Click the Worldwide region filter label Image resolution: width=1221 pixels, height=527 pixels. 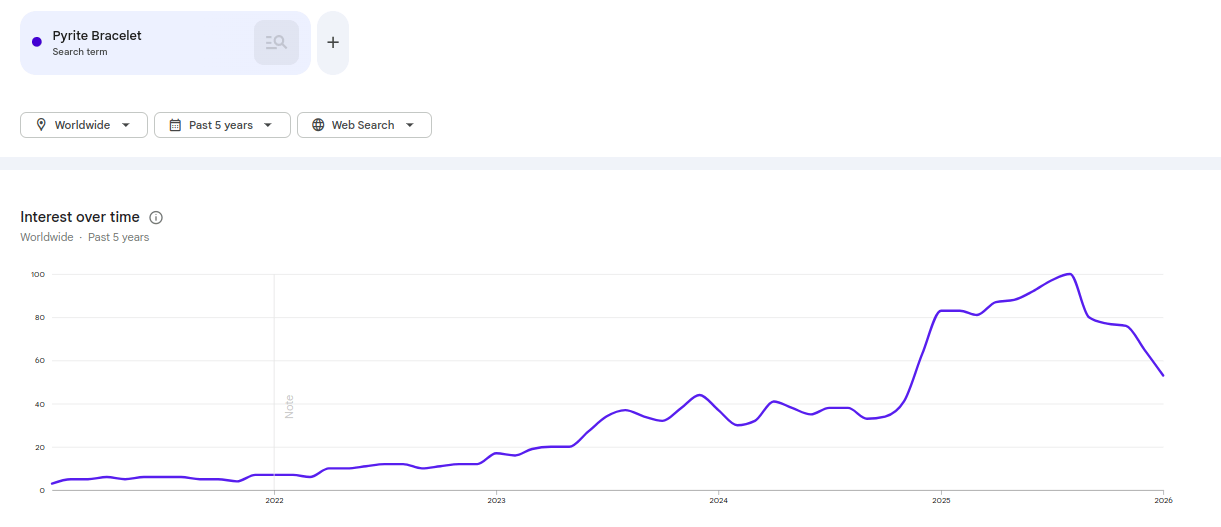pyautogui.click(x=82, y=125)
